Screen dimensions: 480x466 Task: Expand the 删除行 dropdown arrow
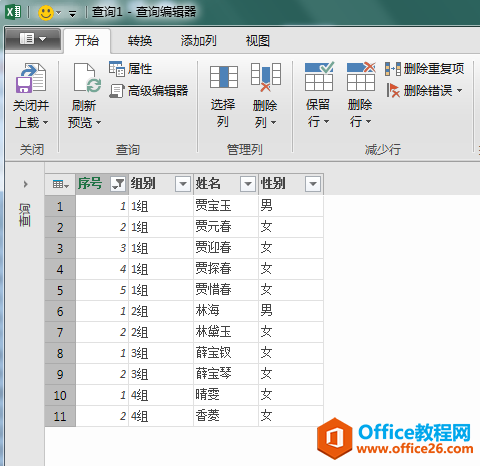point(368,122)
